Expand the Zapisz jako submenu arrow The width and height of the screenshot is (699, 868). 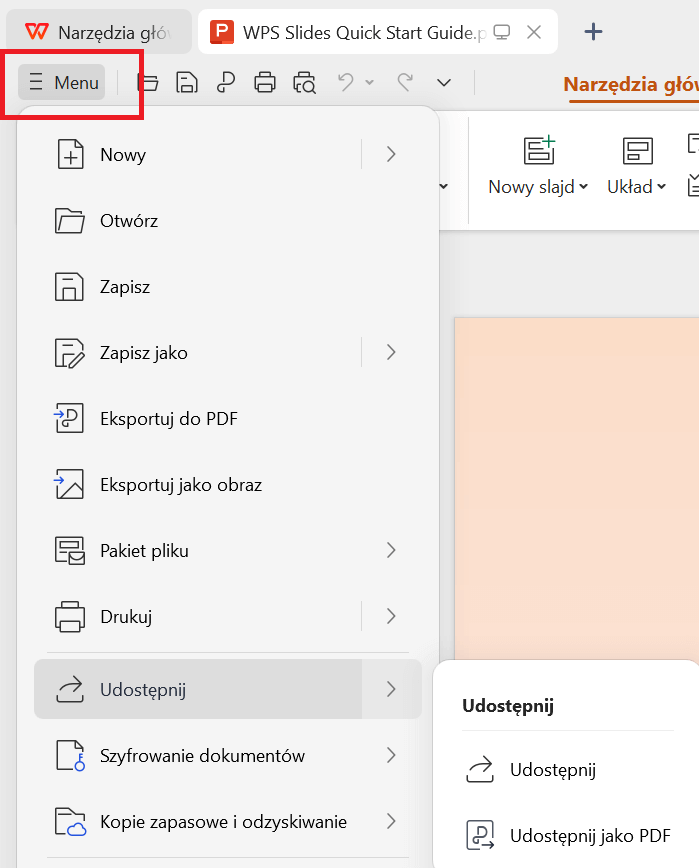391,352
